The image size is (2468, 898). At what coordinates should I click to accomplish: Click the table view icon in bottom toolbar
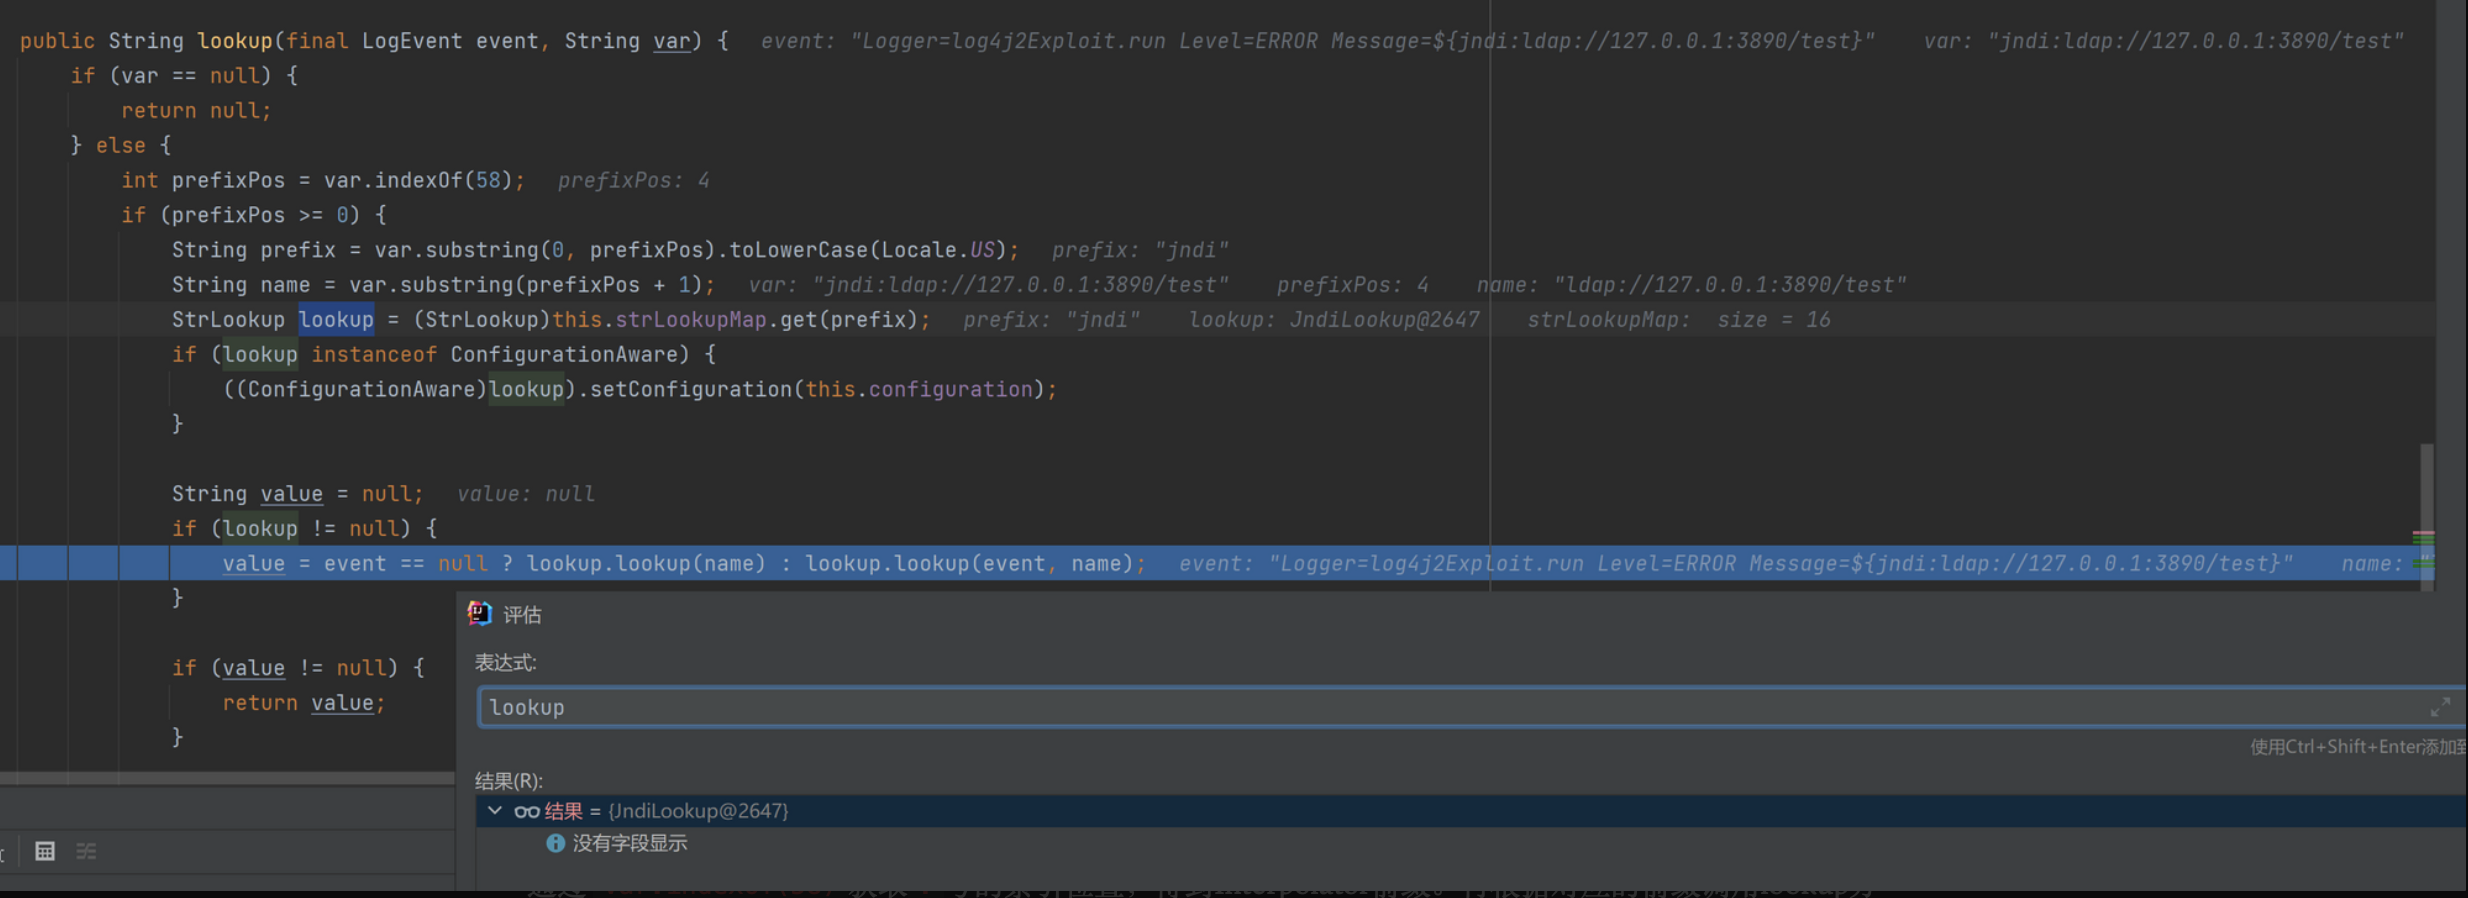pyautogui.click(x=45, y=851)
